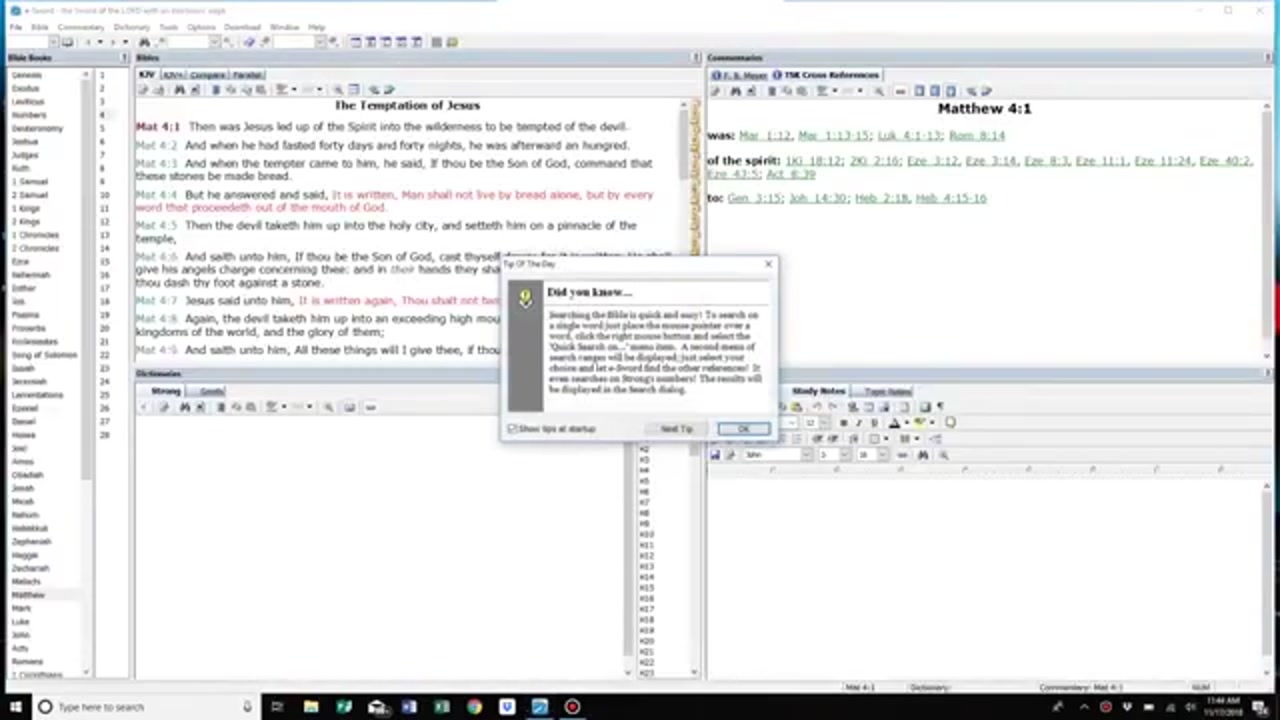Screen dimensions: 1280x720
Task: Click the font color icon in Study Notes
Action: click(894, 423)
